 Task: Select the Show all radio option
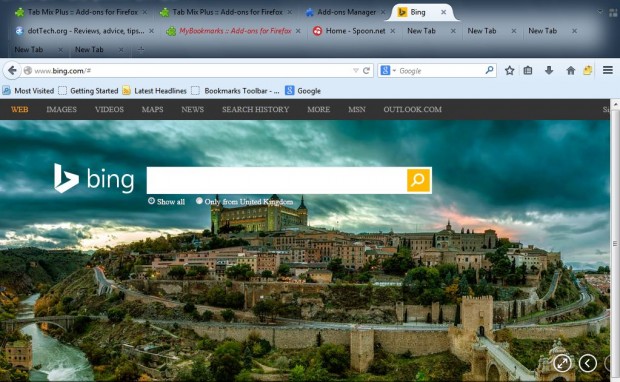(151, 201)
